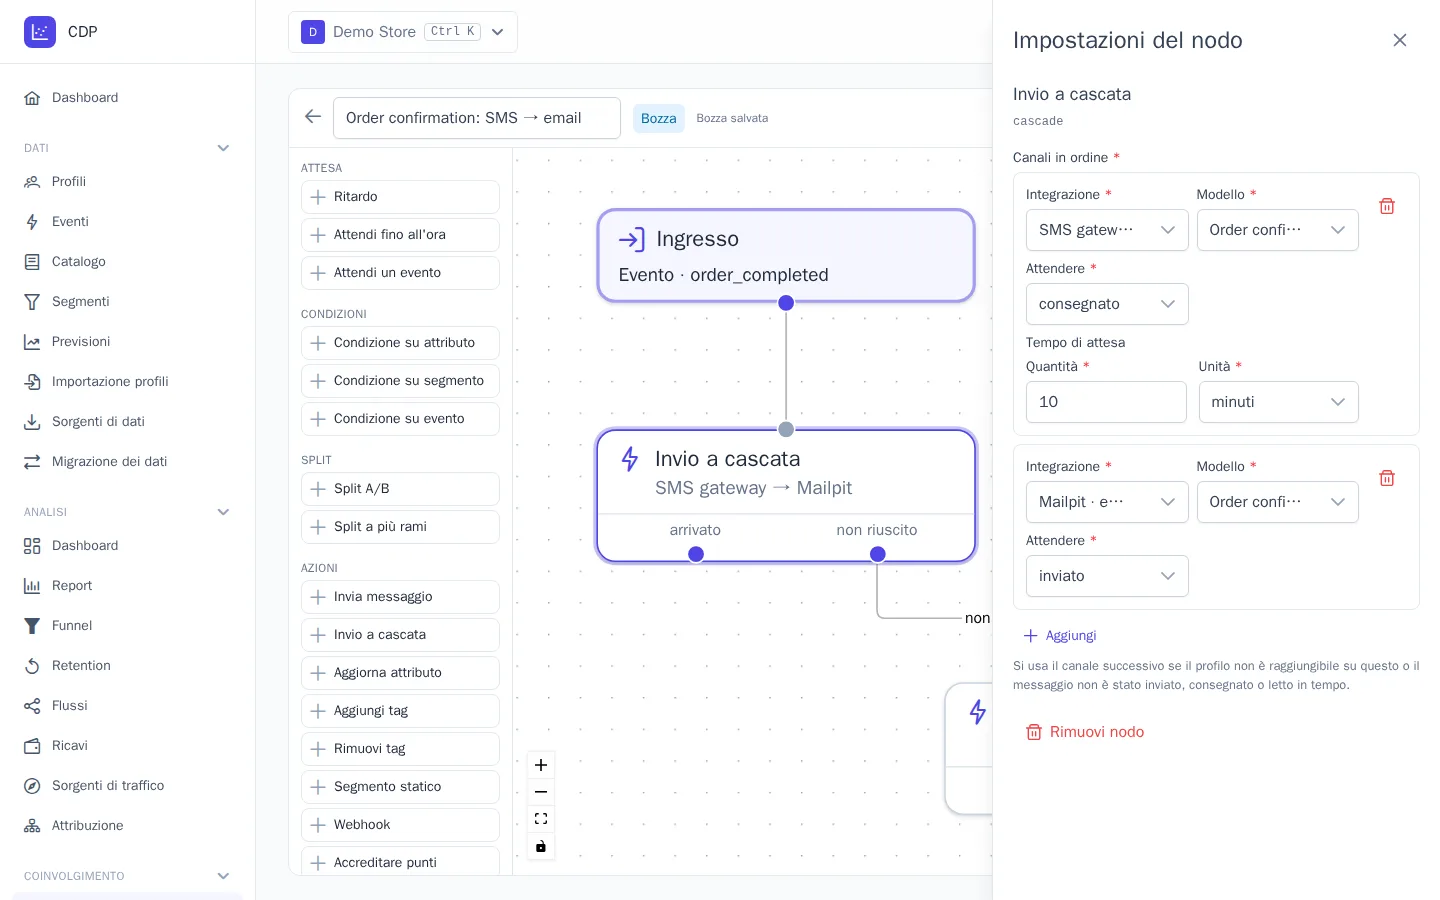Add a Split A/B node
This screenshot has height=900, width=1440.
400,489
